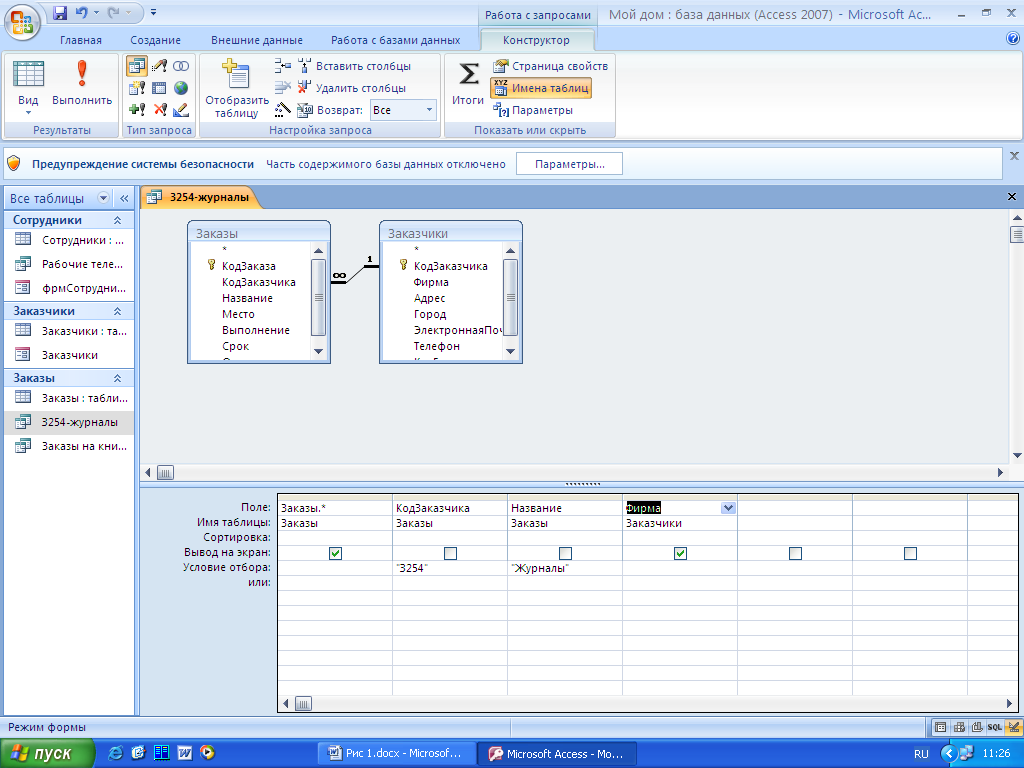
Task: Click the "Журналы" criteria cell
Action: (x=565, y=568)
